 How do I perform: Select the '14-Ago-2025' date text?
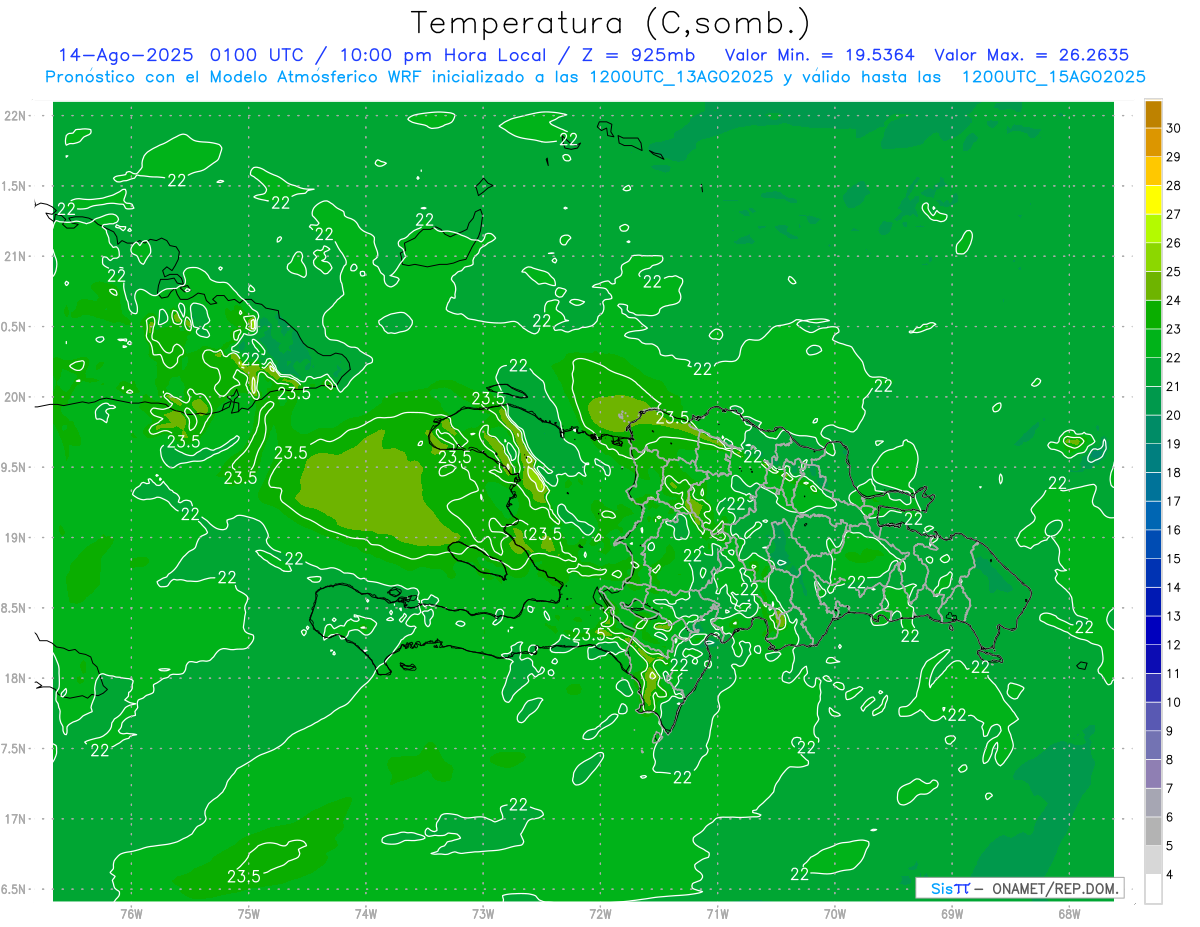(126, 55)
